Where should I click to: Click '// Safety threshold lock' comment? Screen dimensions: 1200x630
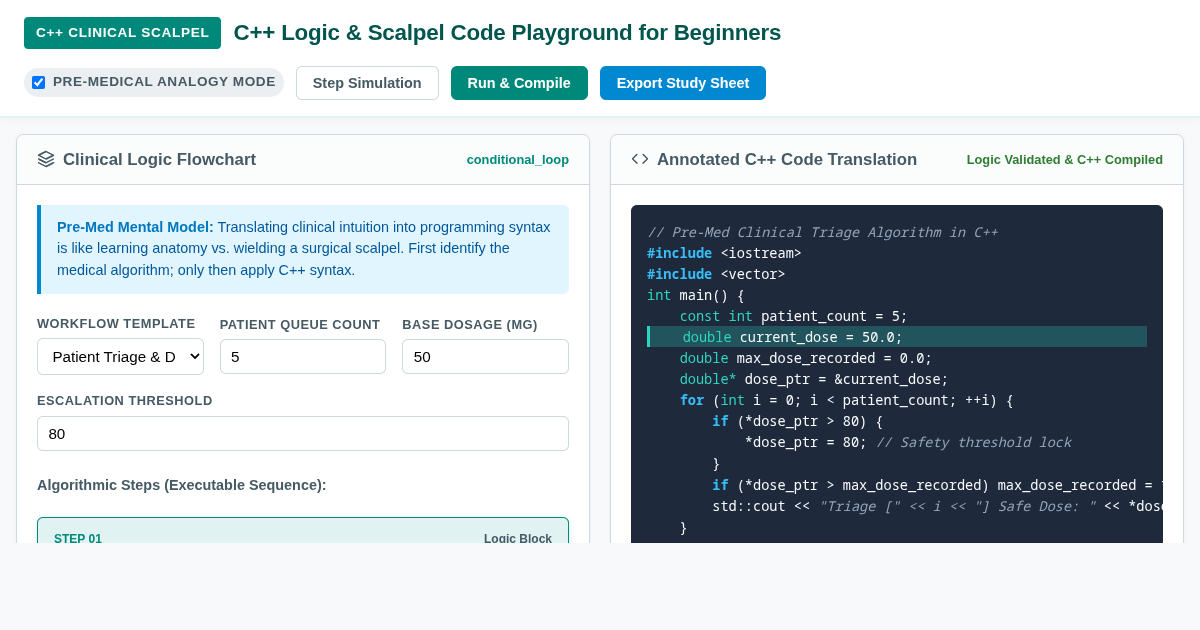tap(973, 441)
